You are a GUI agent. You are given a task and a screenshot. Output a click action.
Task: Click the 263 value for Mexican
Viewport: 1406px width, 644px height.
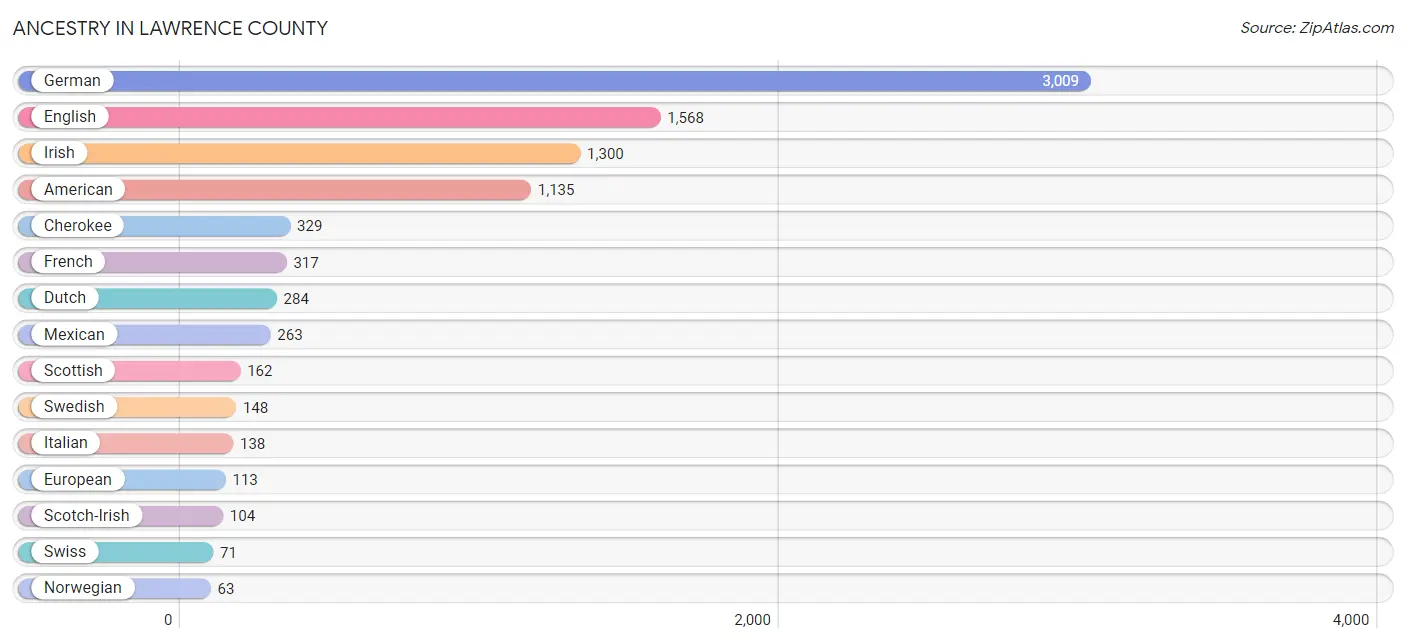[x=290, y=335]
